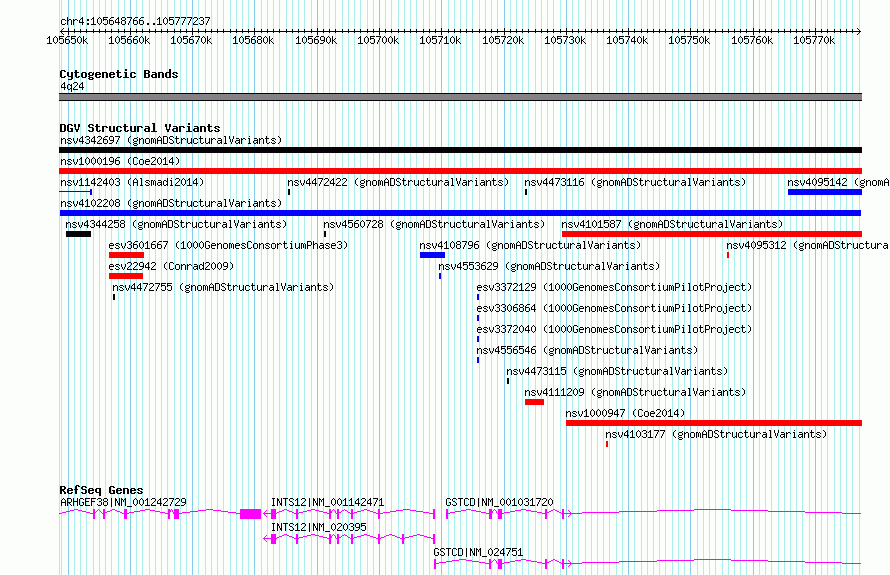Open INTS12|NM_020395 gene label
This screenshot has width=890, height=575.
click(318, 527)
